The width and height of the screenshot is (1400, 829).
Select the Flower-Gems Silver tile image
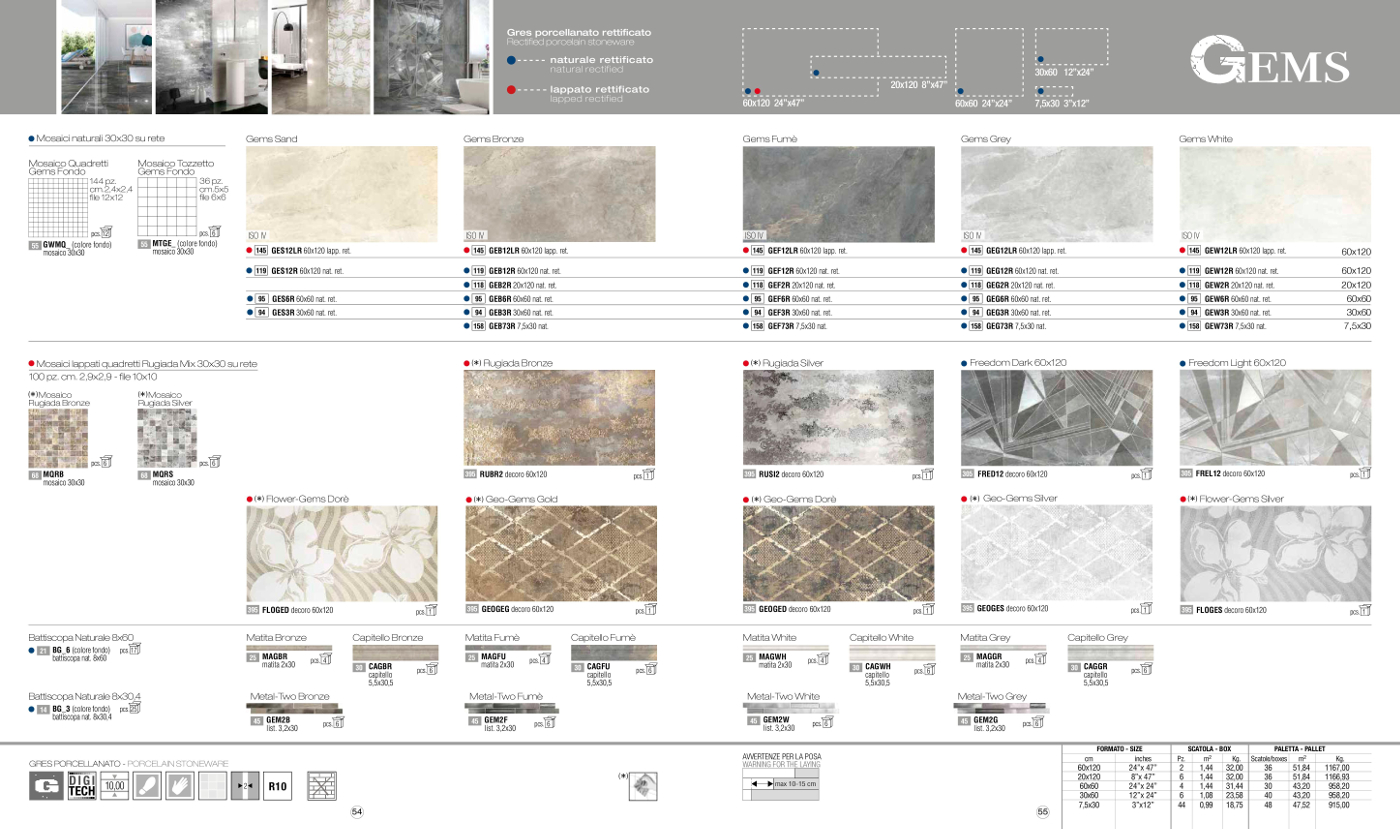pyautogui.click(x=1276, y=553)
